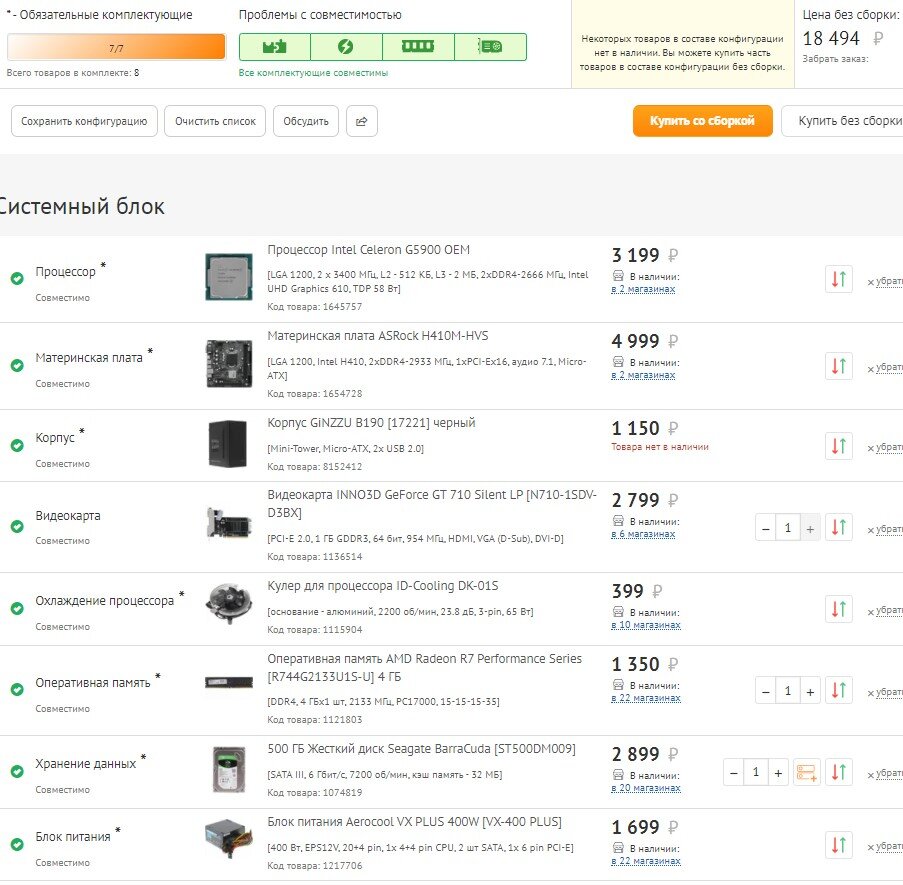Remove the case with убрать link

886,447
